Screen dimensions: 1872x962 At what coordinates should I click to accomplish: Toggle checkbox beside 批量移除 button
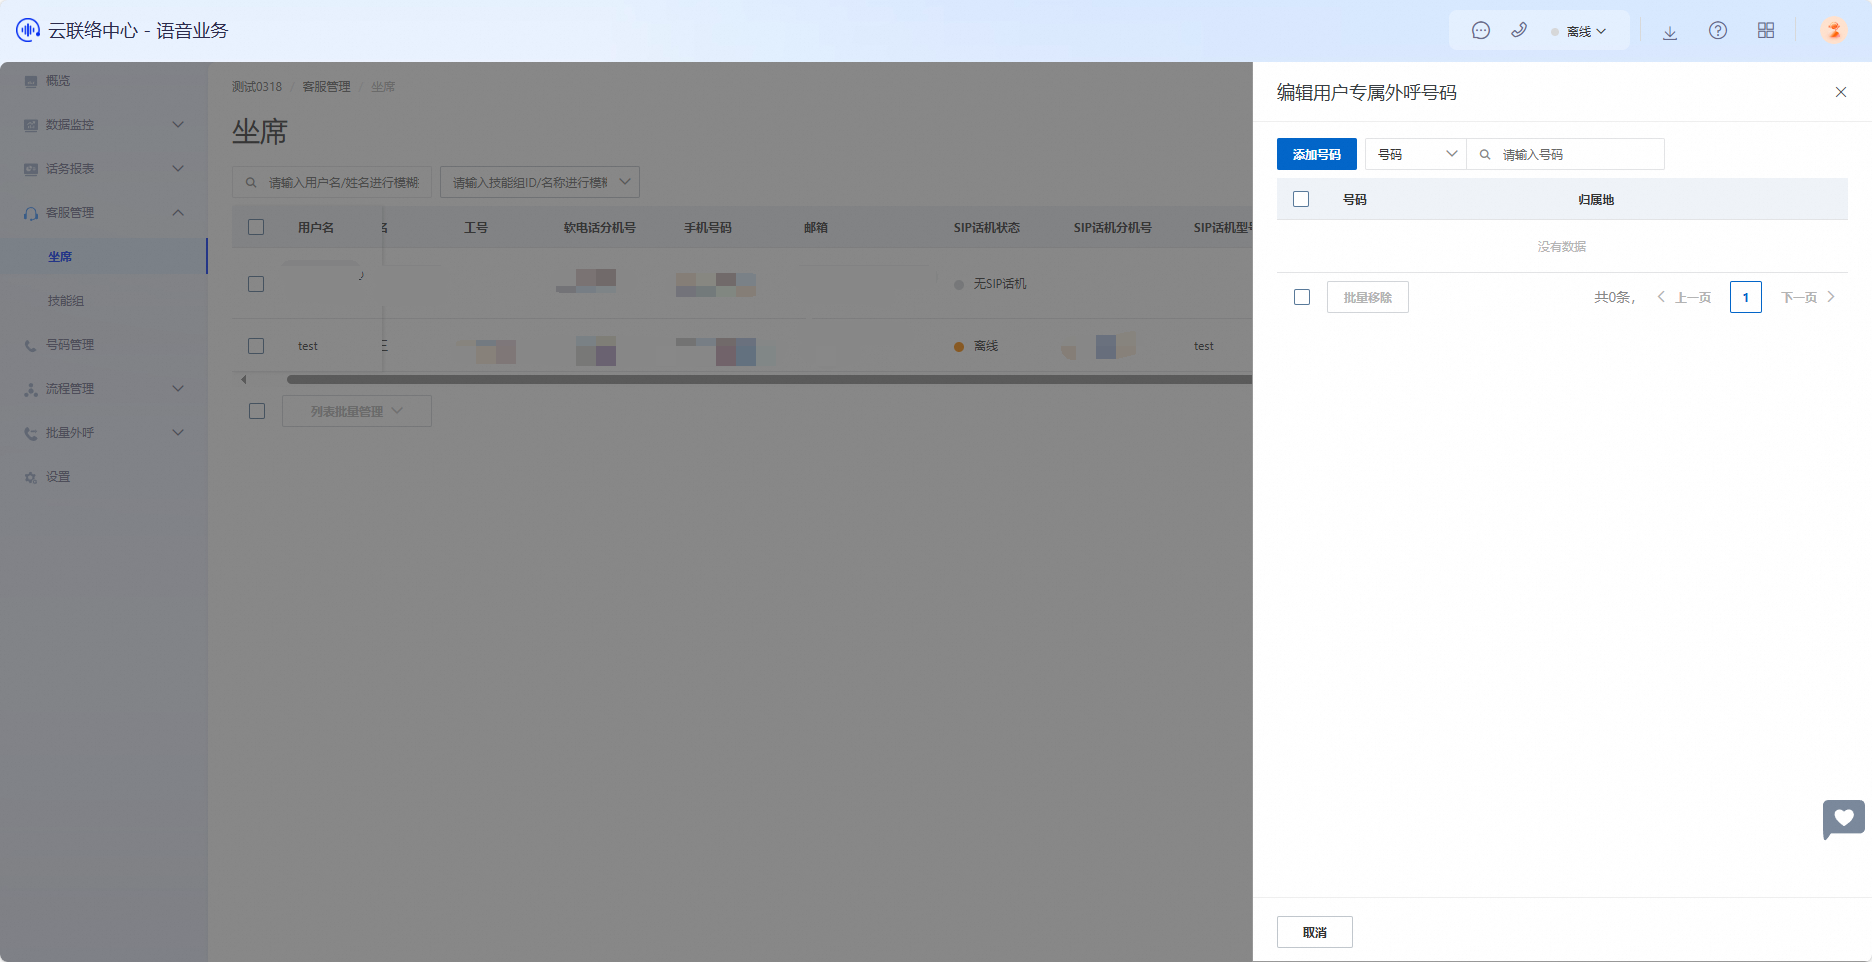[x=1302, y=297]
